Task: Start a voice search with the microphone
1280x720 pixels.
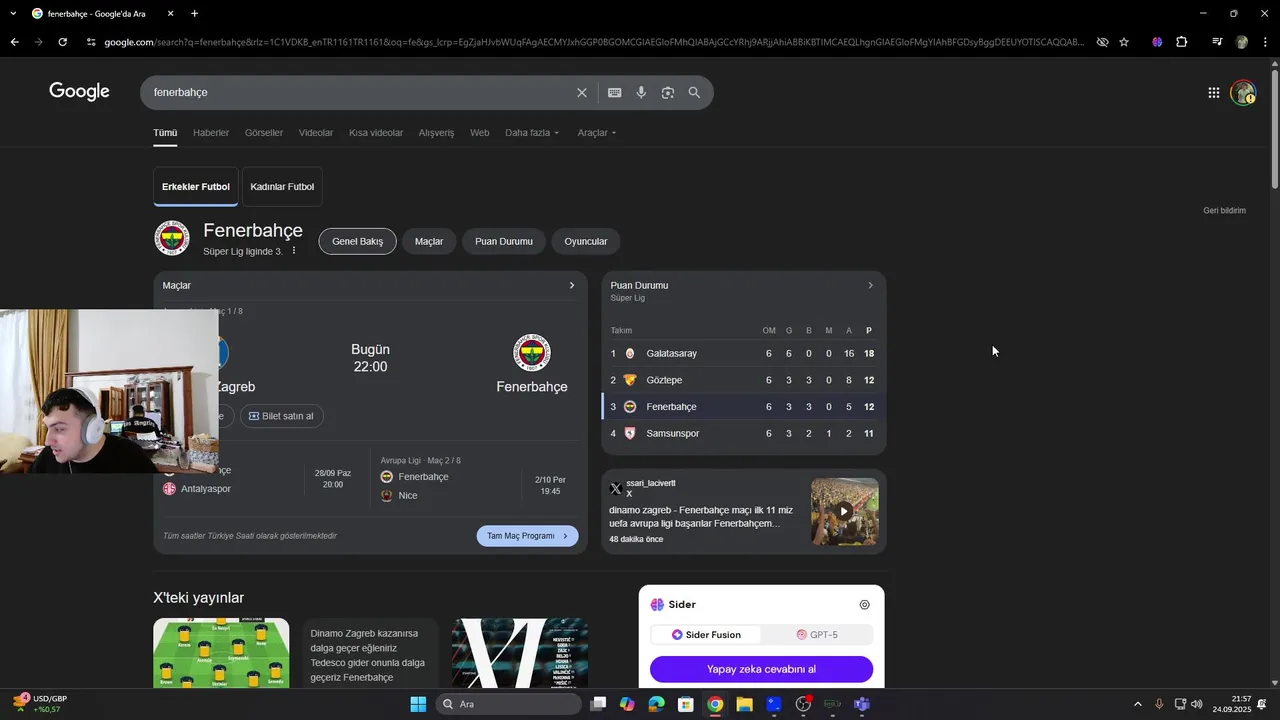Action: (641, 92)
